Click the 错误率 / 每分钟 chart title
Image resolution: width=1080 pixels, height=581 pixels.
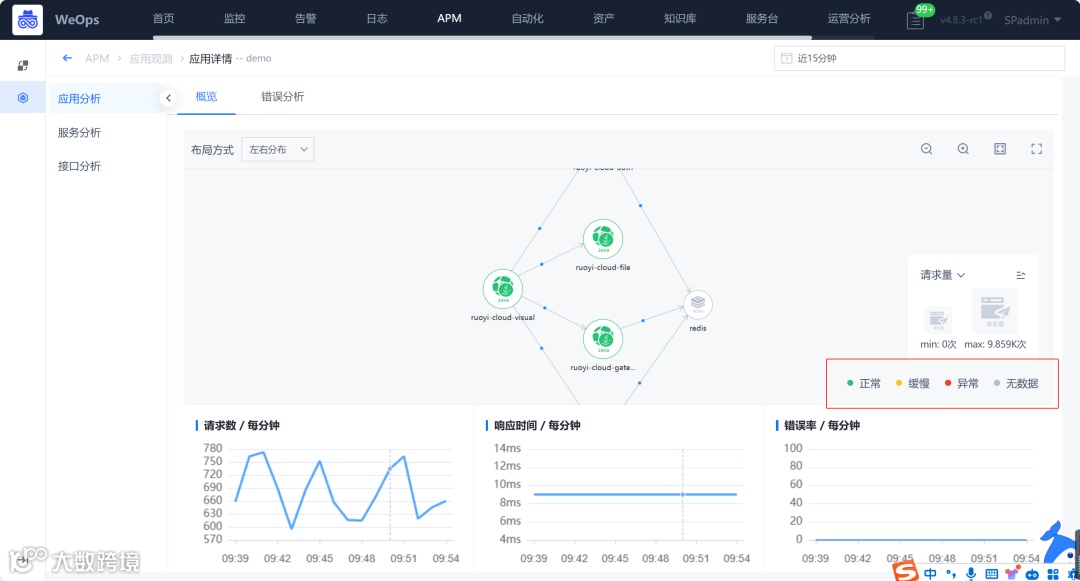coord(822,425)
